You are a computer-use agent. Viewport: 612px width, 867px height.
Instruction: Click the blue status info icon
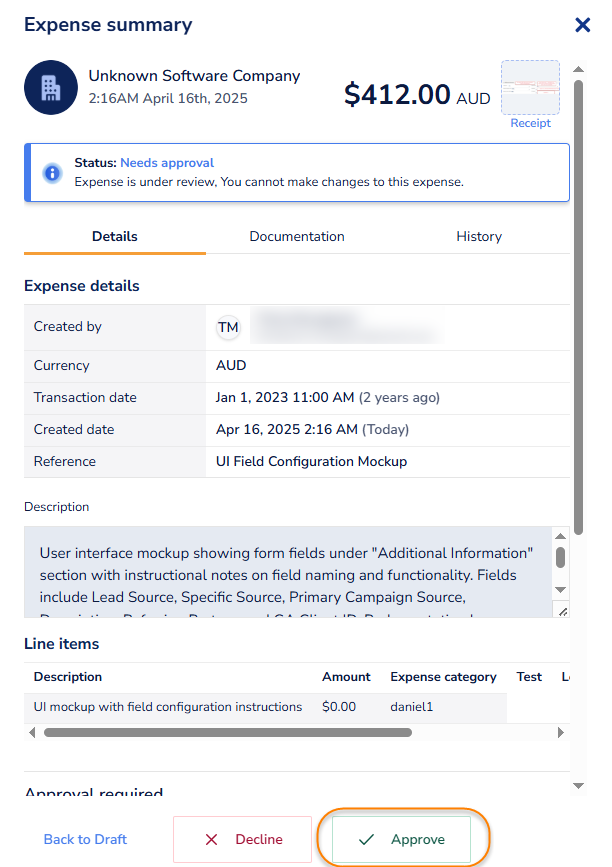52,172
